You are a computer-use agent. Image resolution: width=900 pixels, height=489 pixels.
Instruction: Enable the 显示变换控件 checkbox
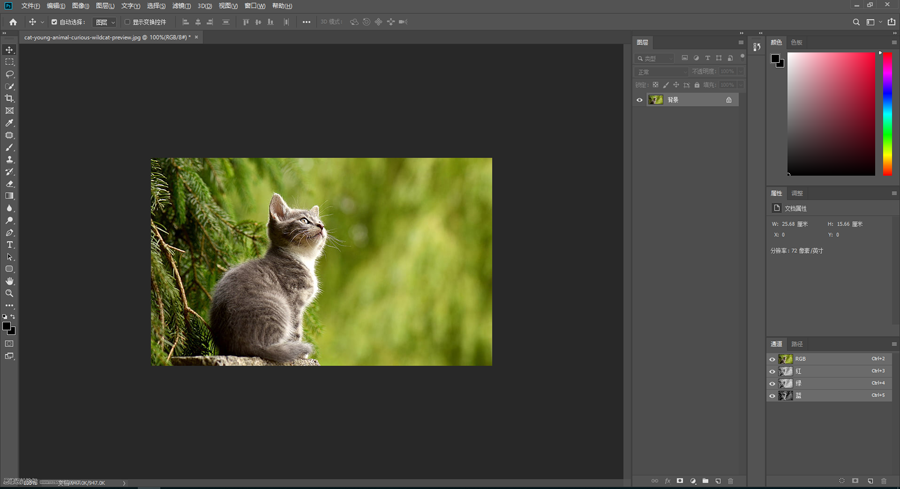click(127, 22)
